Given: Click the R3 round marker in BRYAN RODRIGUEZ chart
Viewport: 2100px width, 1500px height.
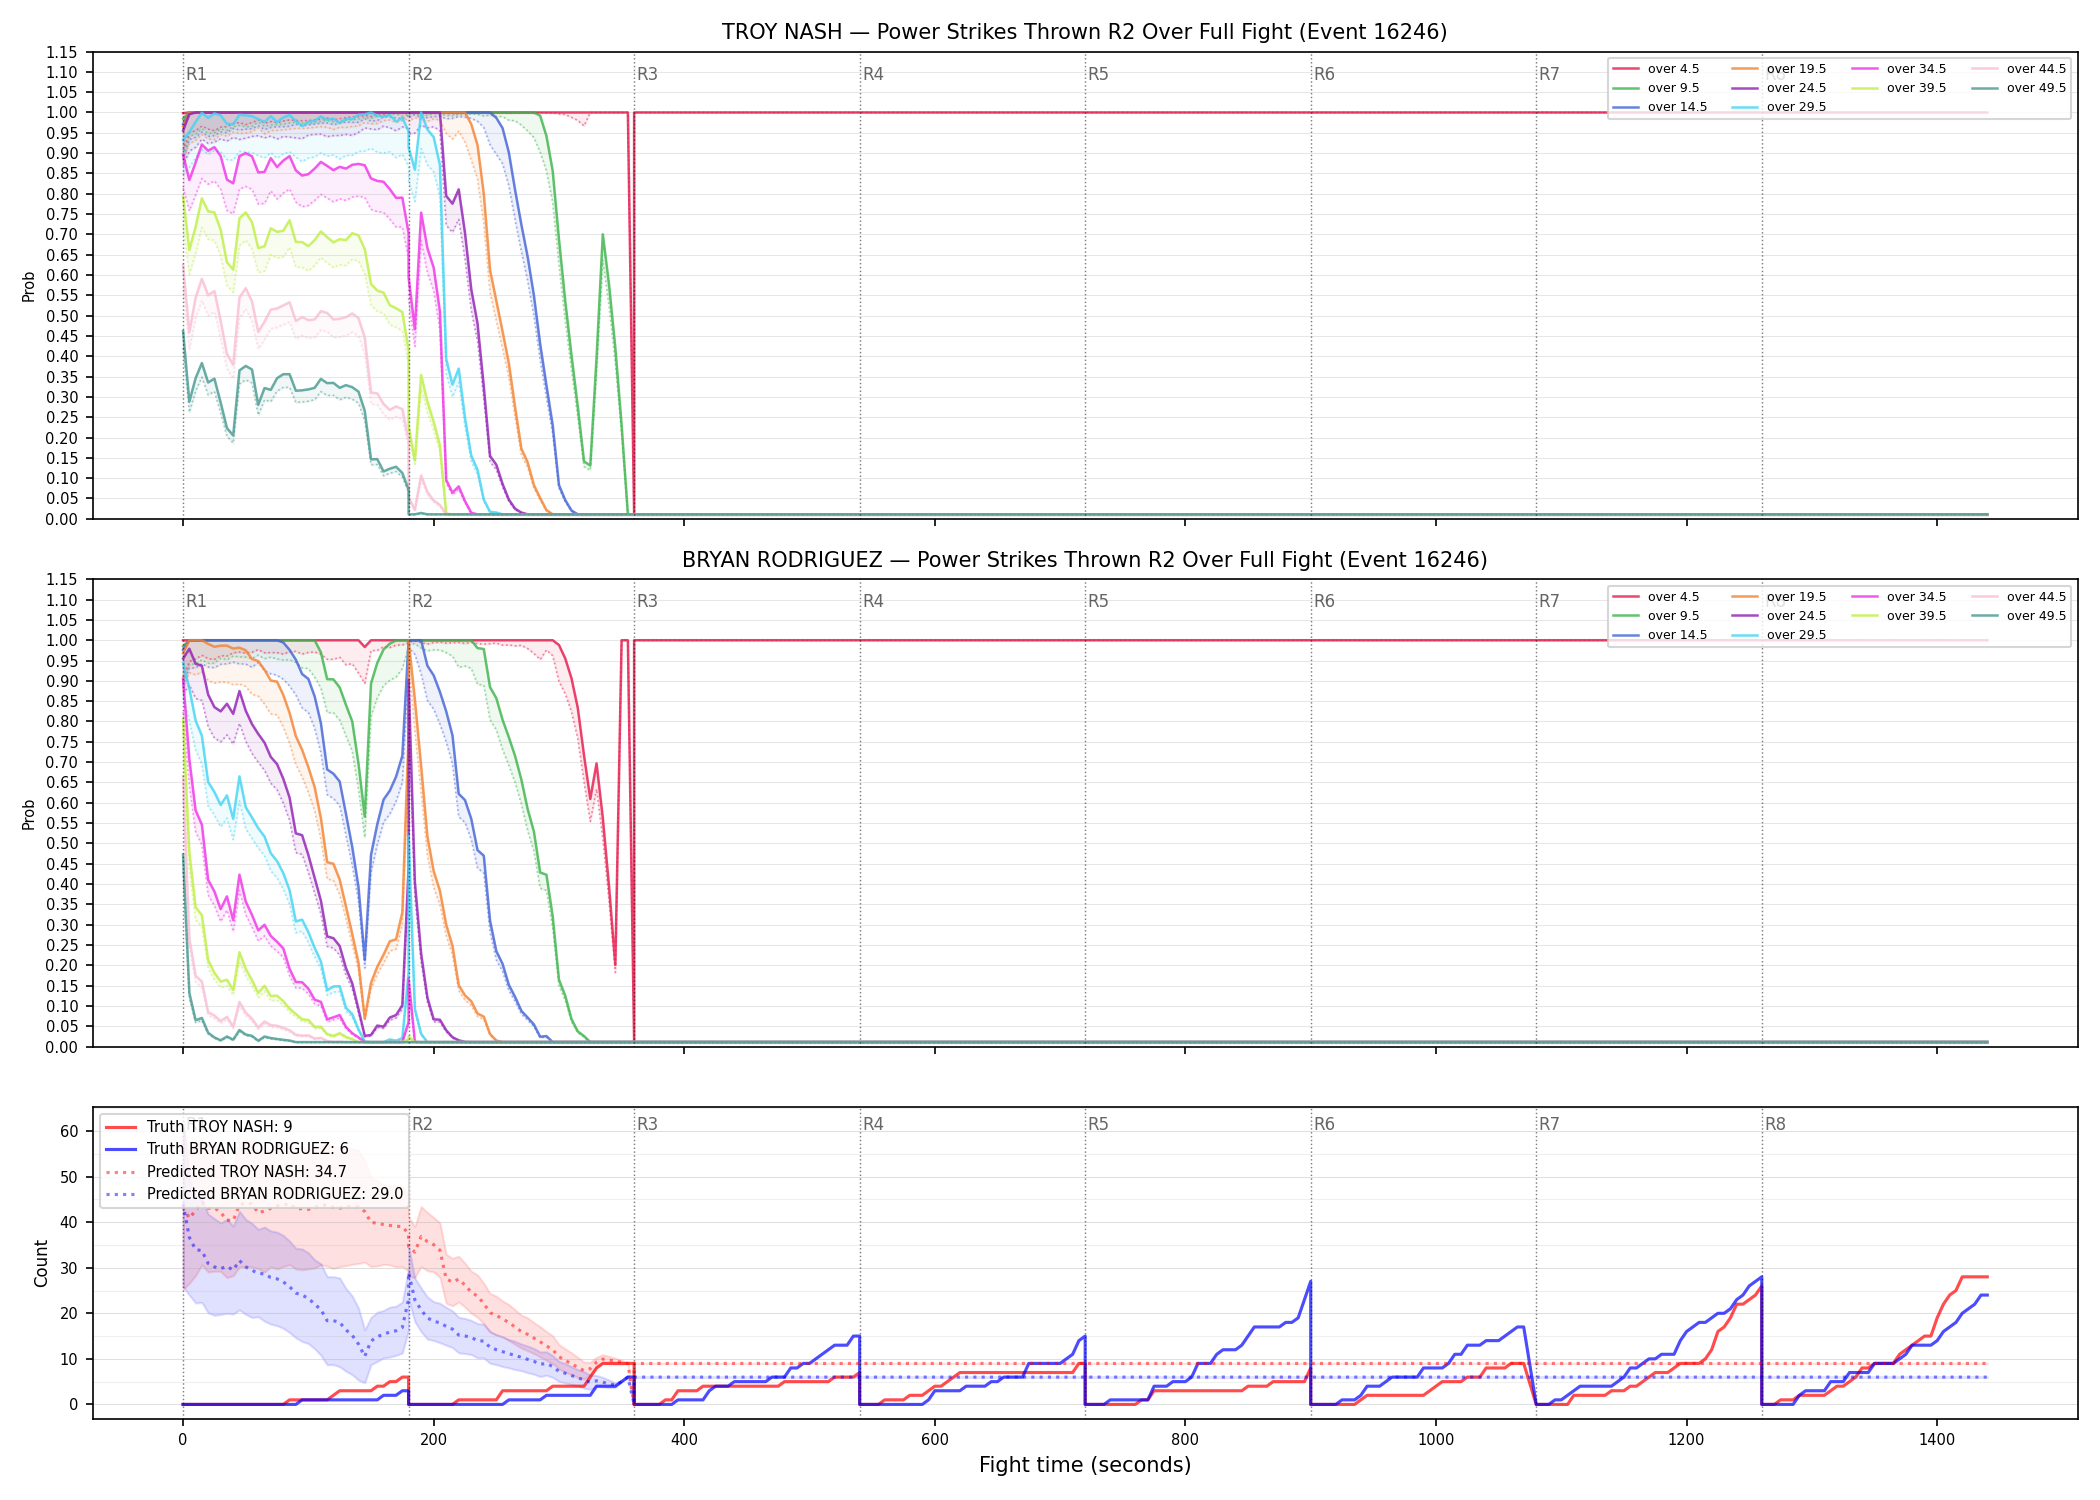Looking at the screenshot, I should pyautogui.click(x=647, y=601).
